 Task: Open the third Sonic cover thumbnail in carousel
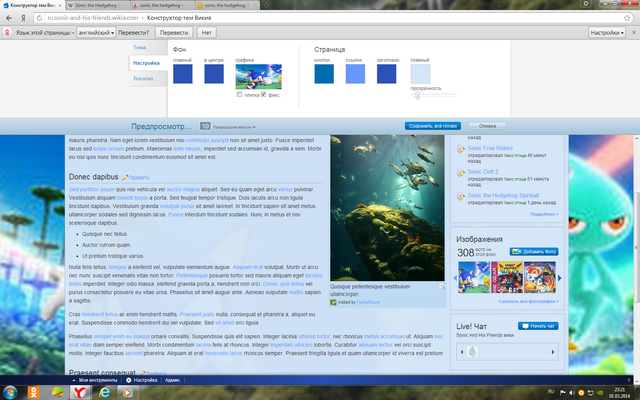[x=540, y=278]
